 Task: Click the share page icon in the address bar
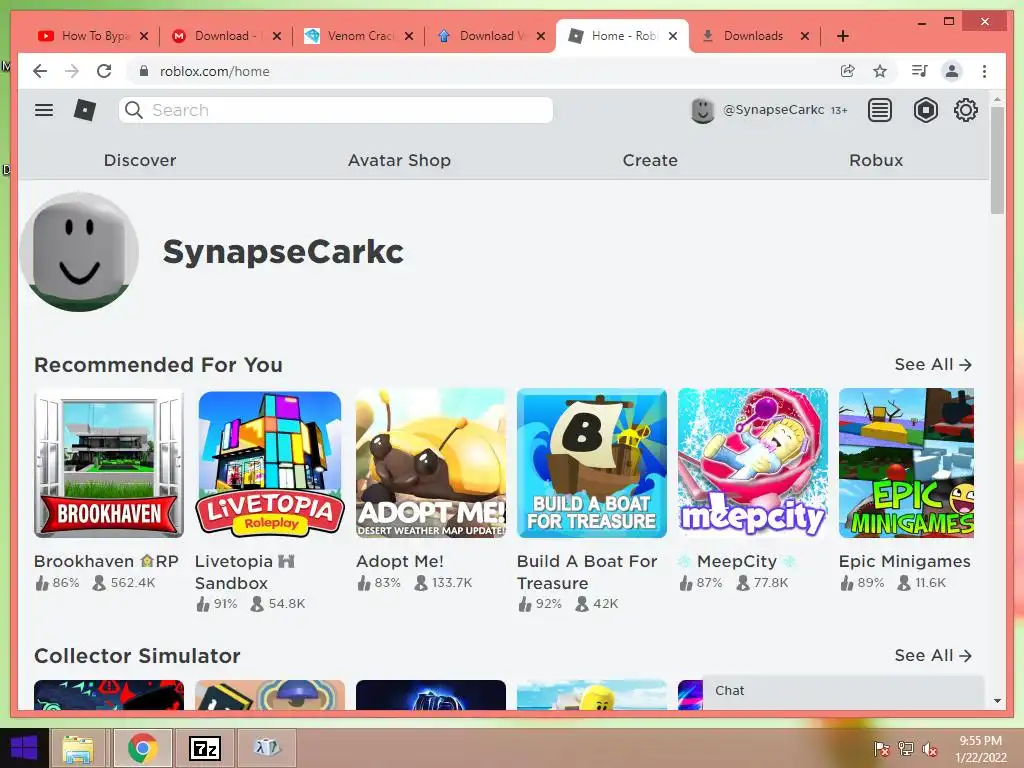tap(848, 71)
